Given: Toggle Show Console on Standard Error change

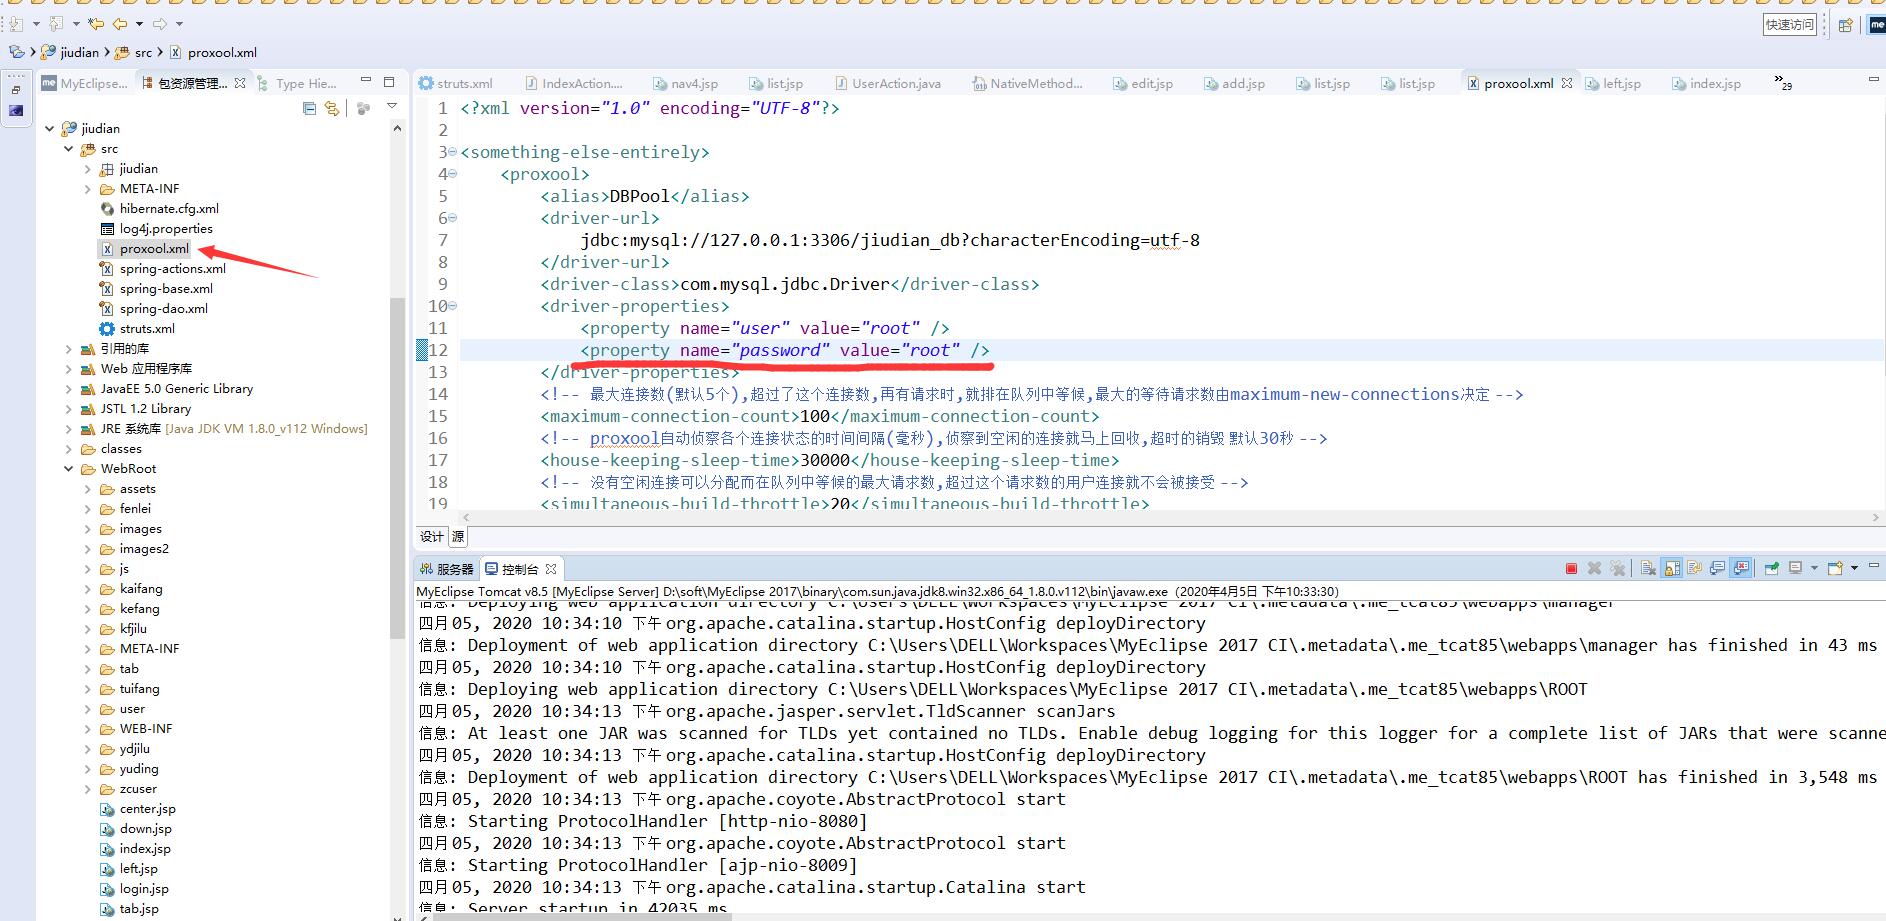Looking at the screenshot, I should click(x=1741, y=568).
